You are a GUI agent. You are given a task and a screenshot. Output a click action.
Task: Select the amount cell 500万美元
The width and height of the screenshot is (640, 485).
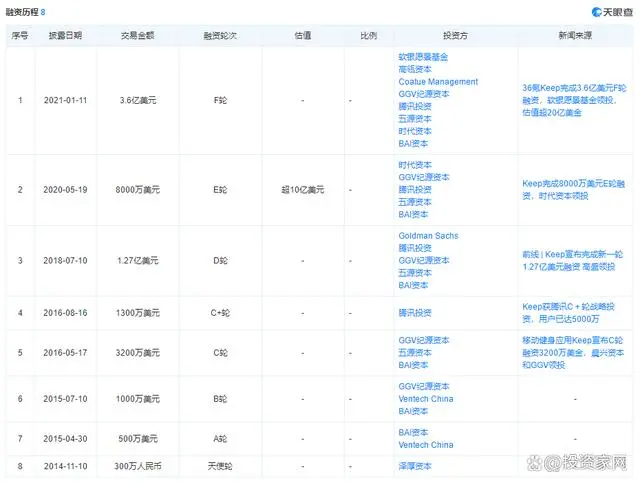[138, 439]
